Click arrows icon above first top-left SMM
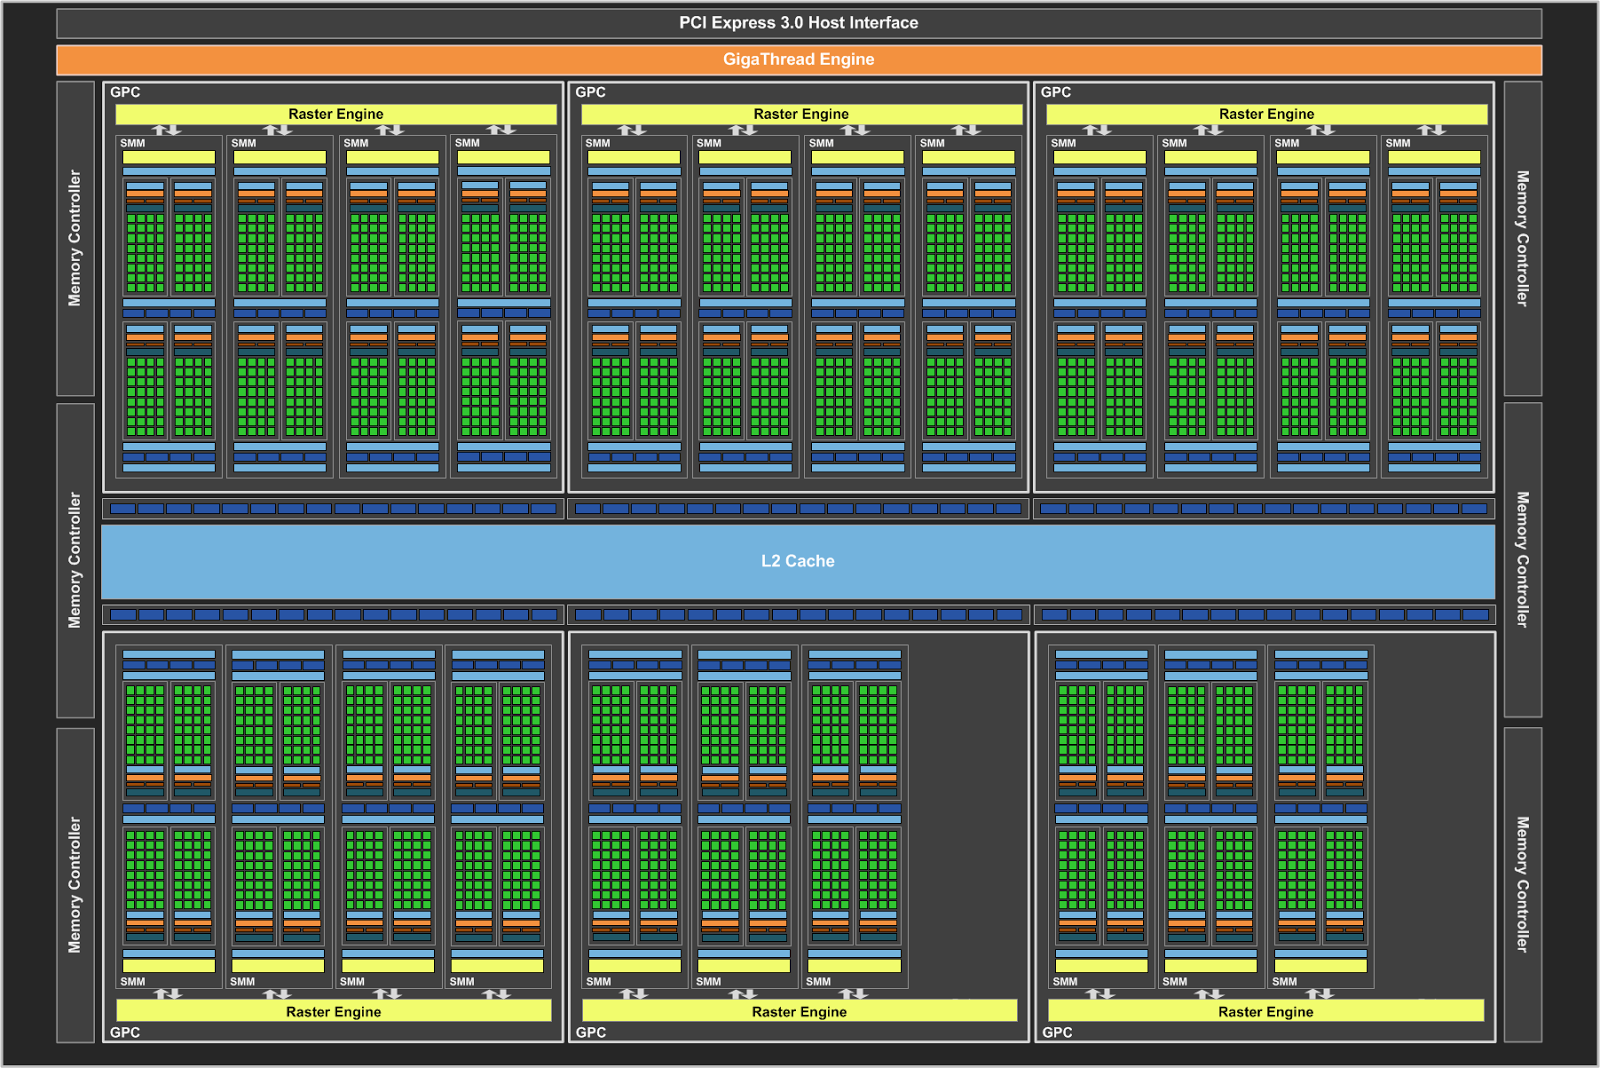Image resolution: width=1600 pixels, height=1068 pixels. [166, 130]
